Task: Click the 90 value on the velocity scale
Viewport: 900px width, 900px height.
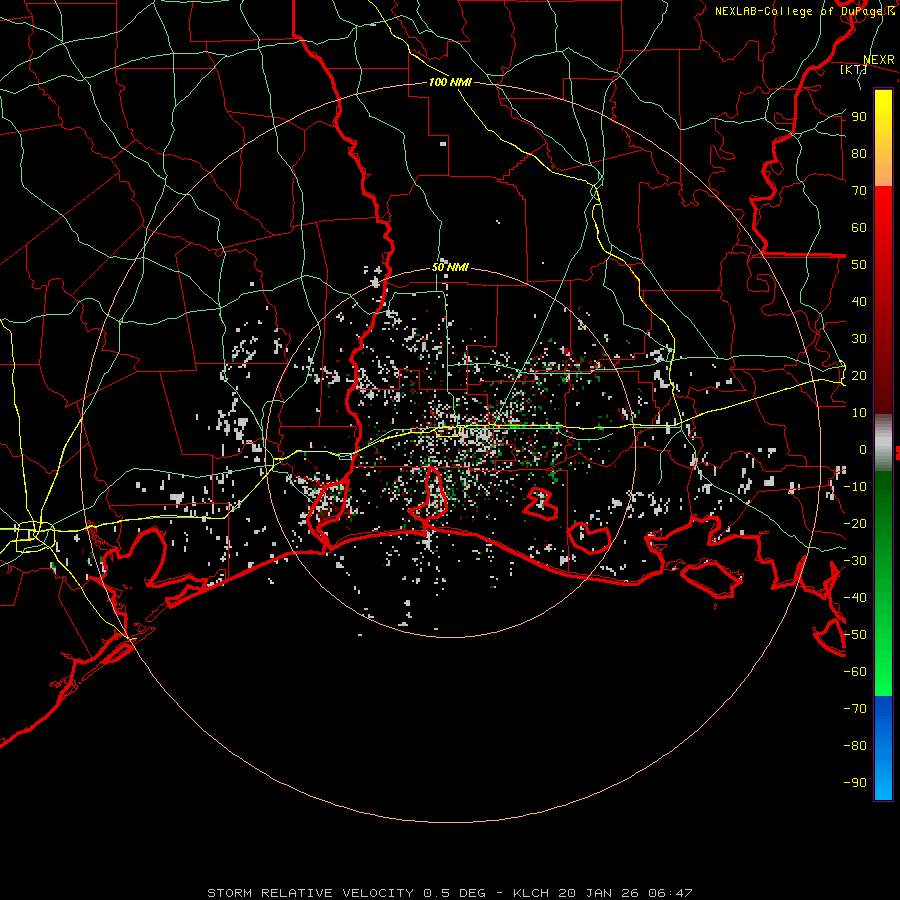Action: point(859,117)
